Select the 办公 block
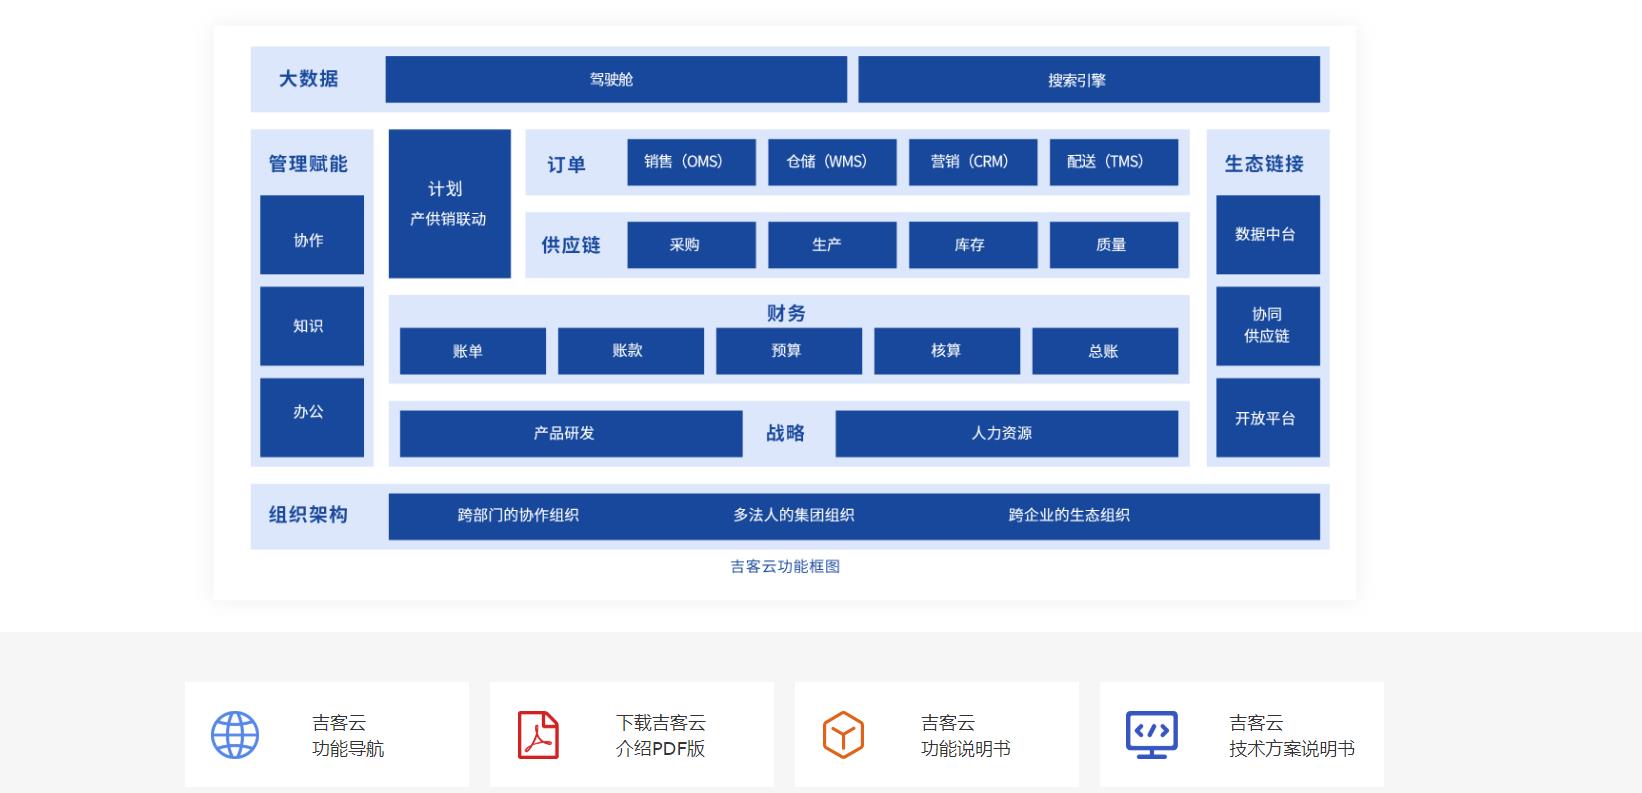This screenshot has width=1642, height=793. point(312,417)
